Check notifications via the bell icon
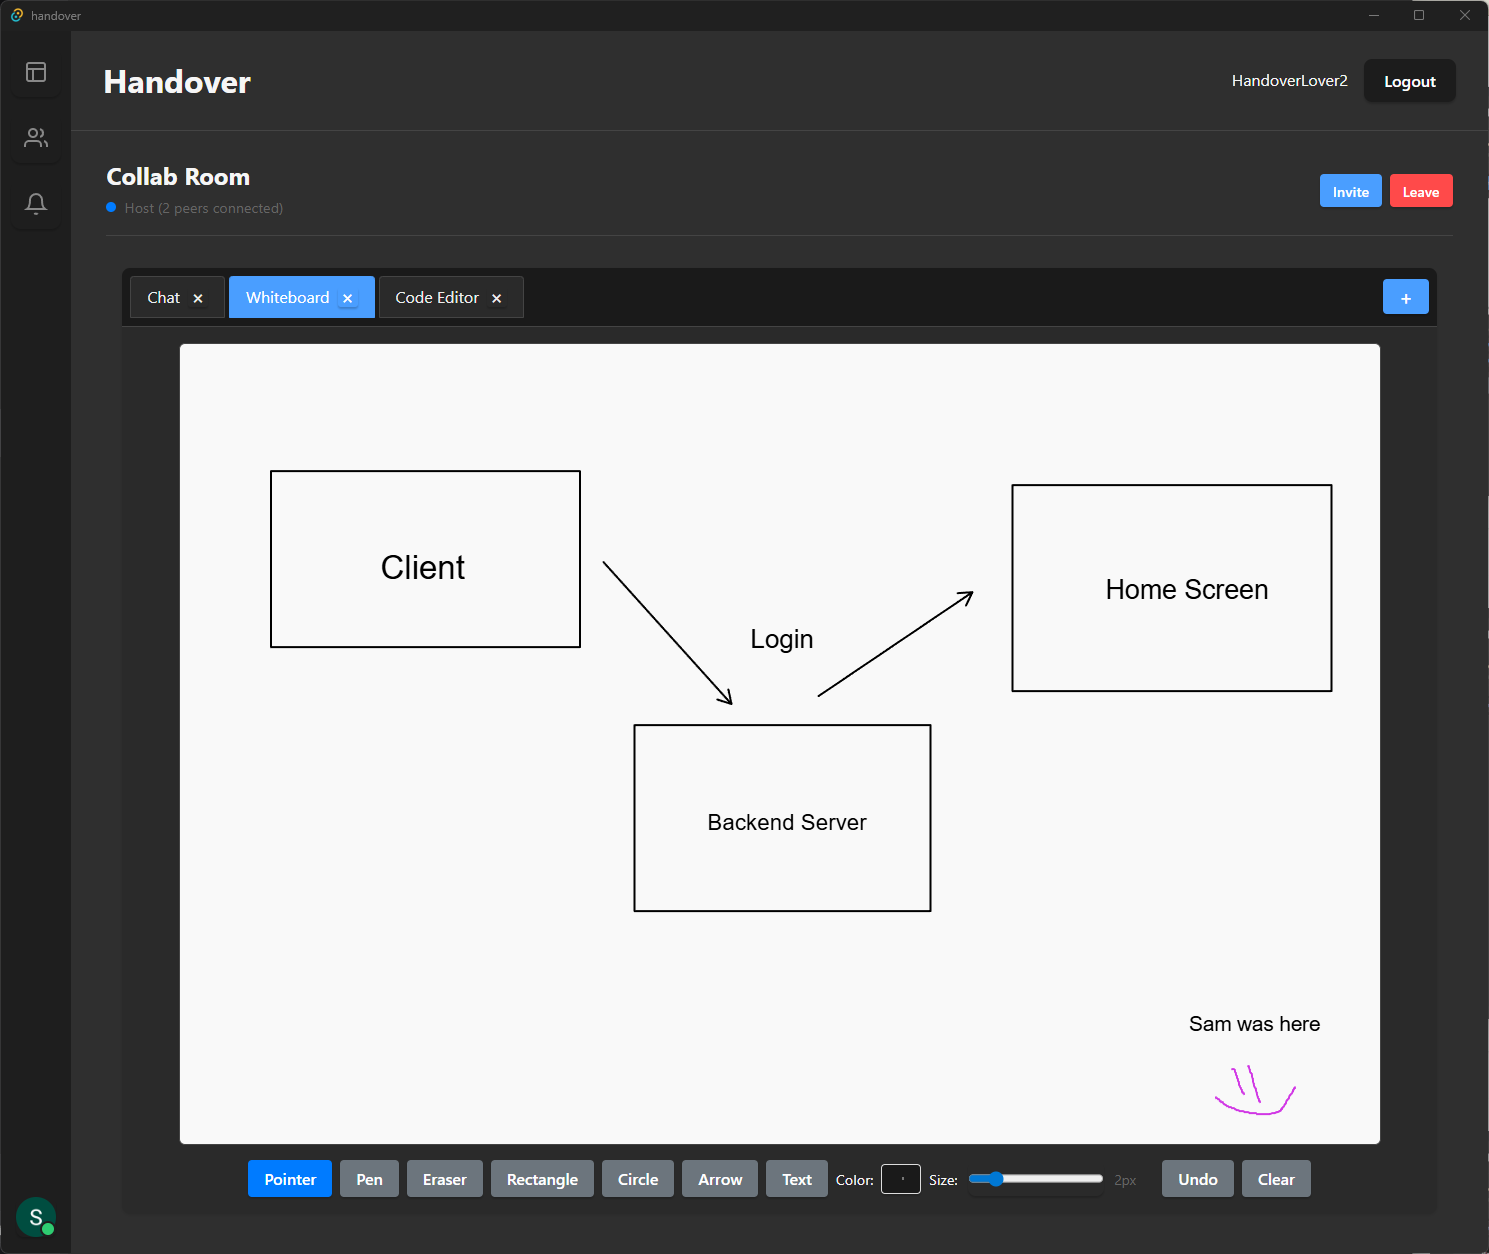The width and height of the screenshot is (1489, 1254). pyautogui.click(x=36, y=203)
